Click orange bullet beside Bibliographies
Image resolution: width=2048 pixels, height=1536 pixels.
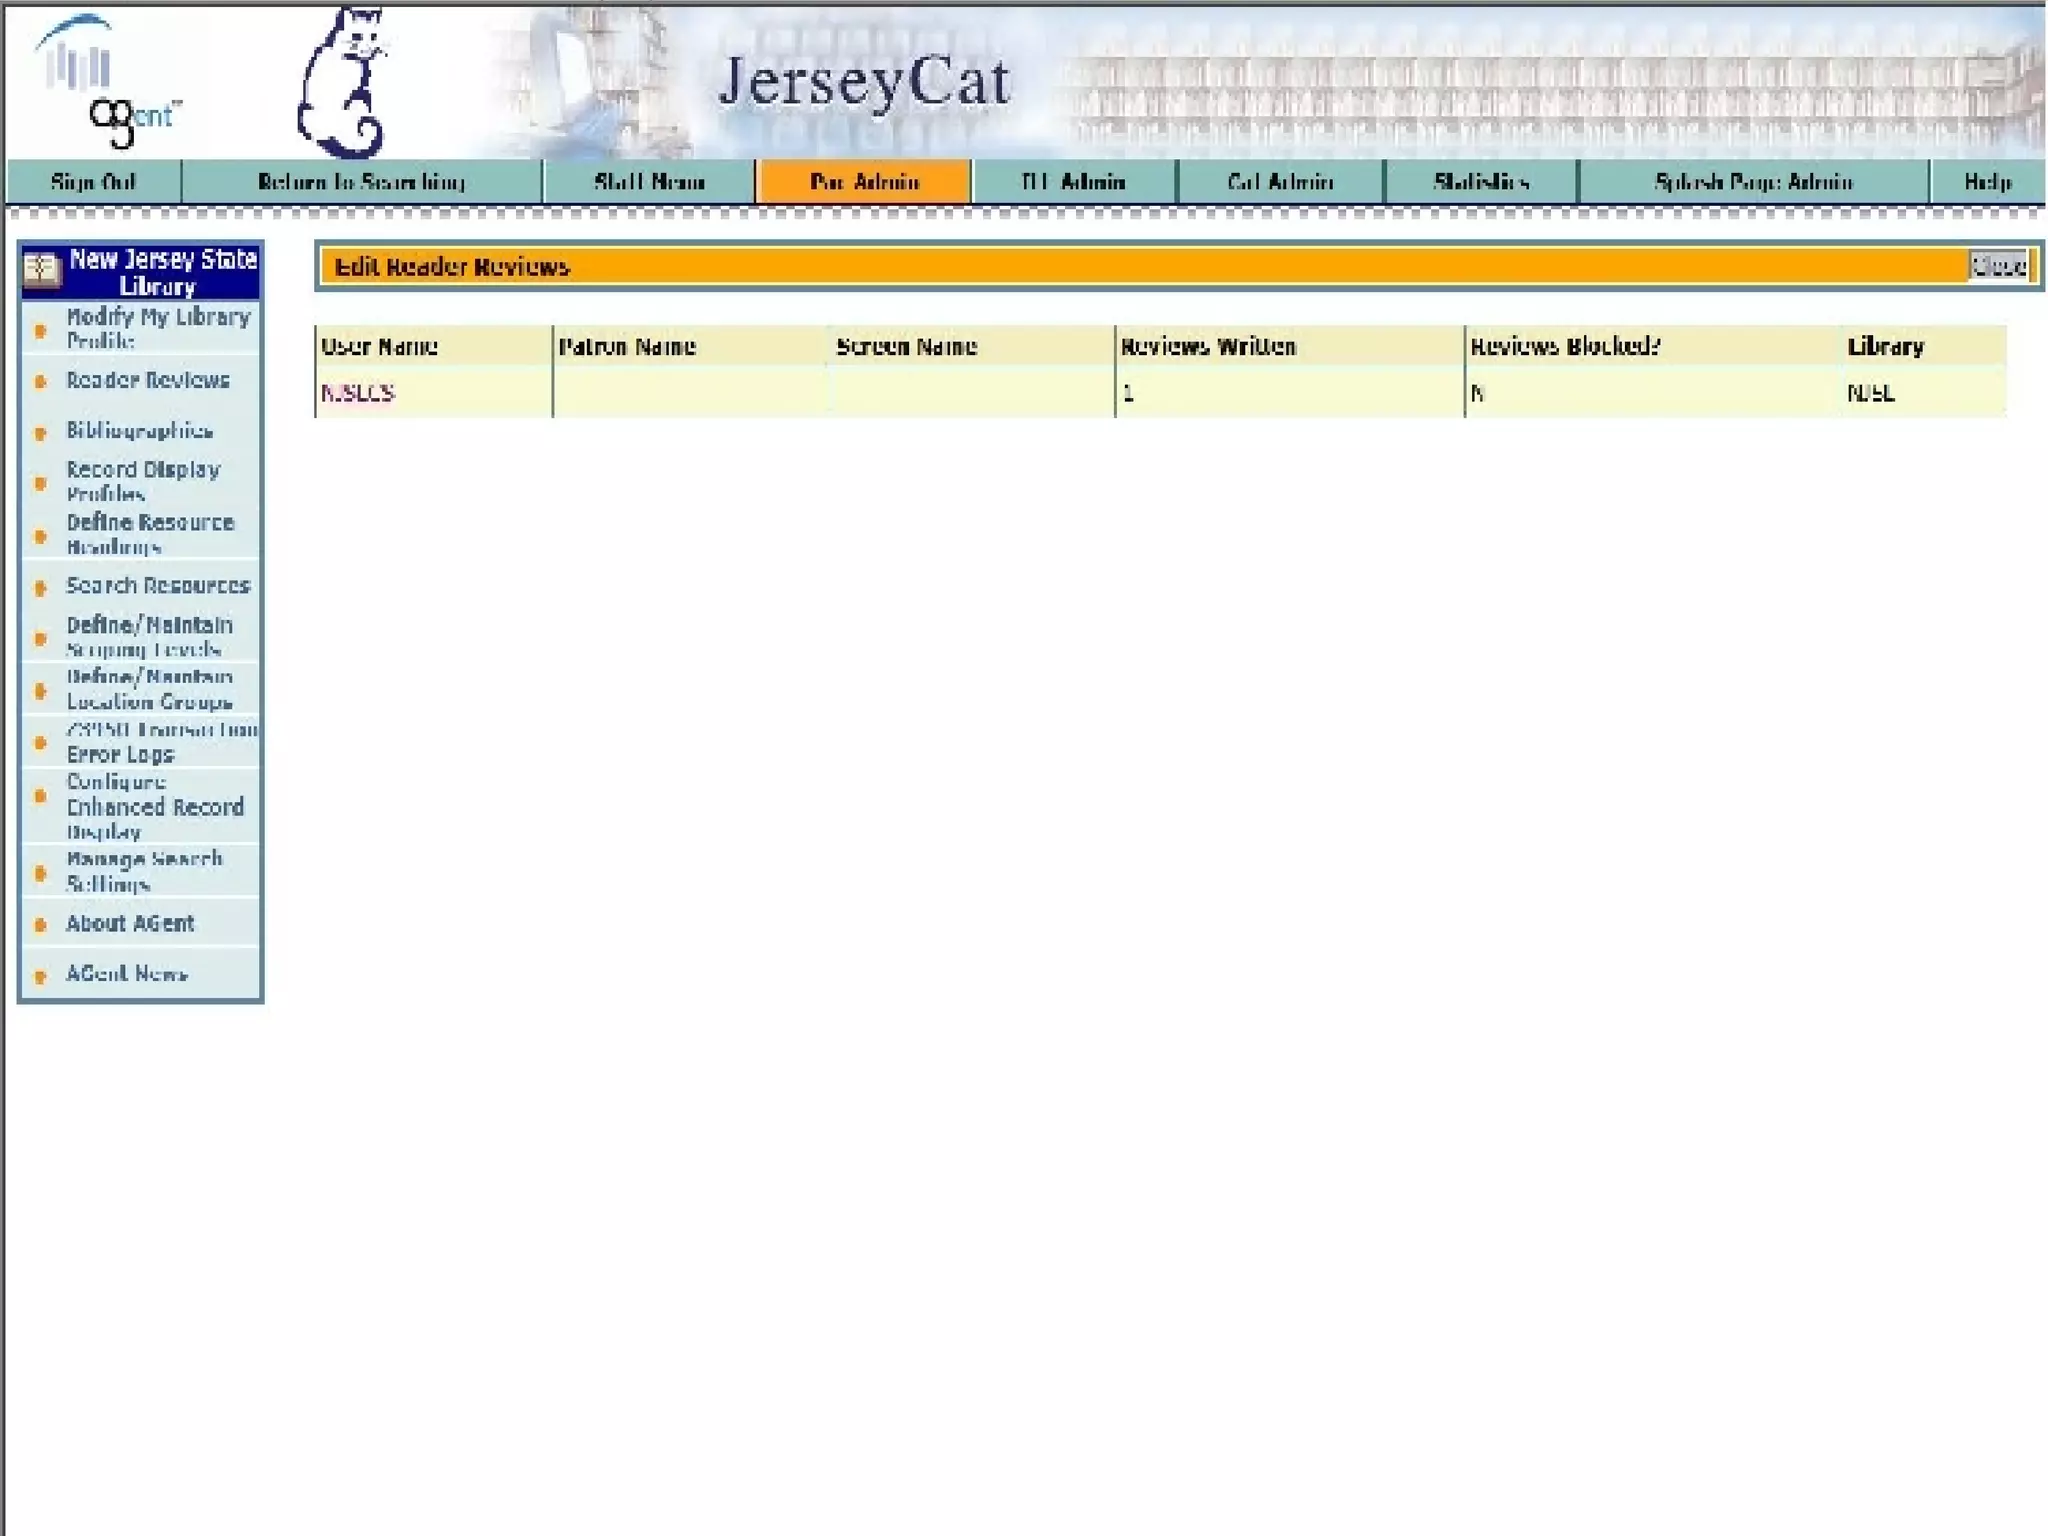coord(41,433)
